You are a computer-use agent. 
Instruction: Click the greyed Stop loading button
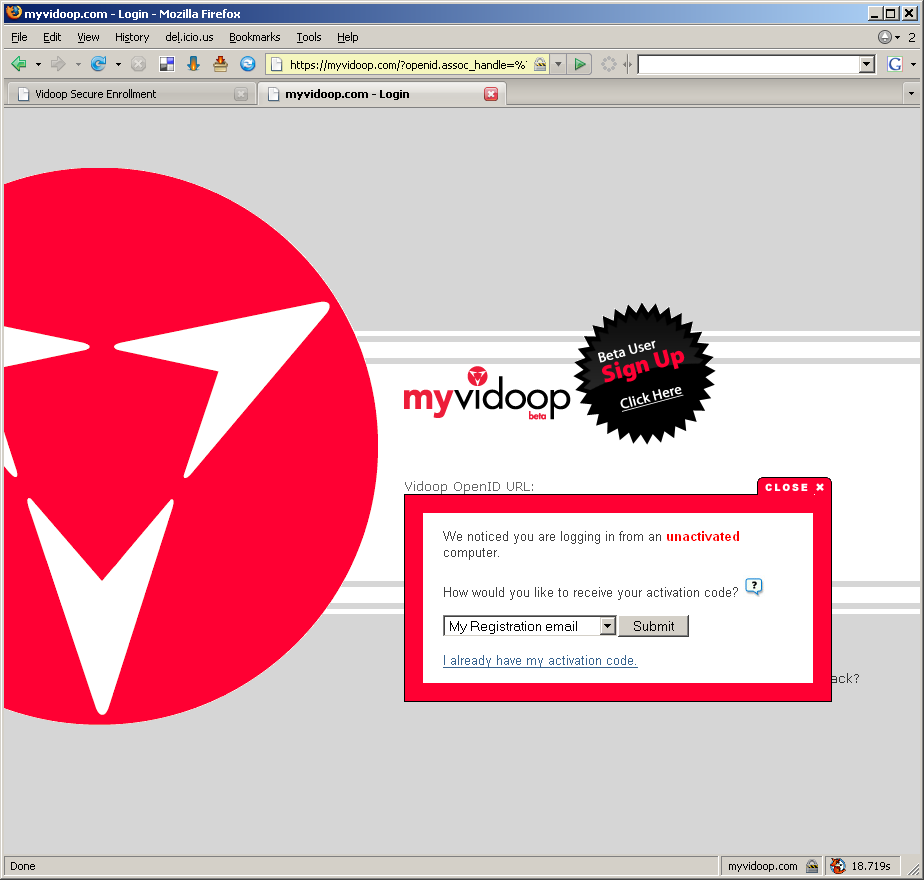click(138, 64)
